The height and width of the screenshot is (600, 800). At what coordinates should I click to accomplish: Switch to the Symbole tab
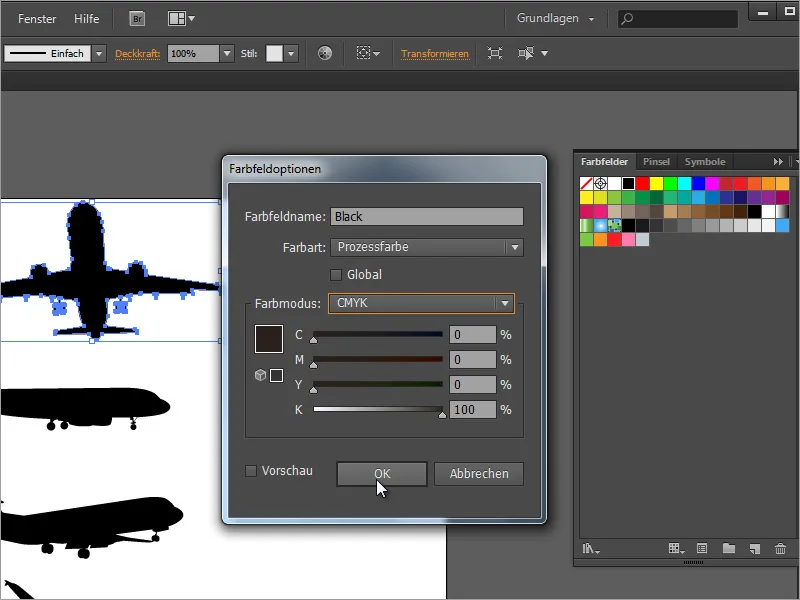(x=705, y=162)
